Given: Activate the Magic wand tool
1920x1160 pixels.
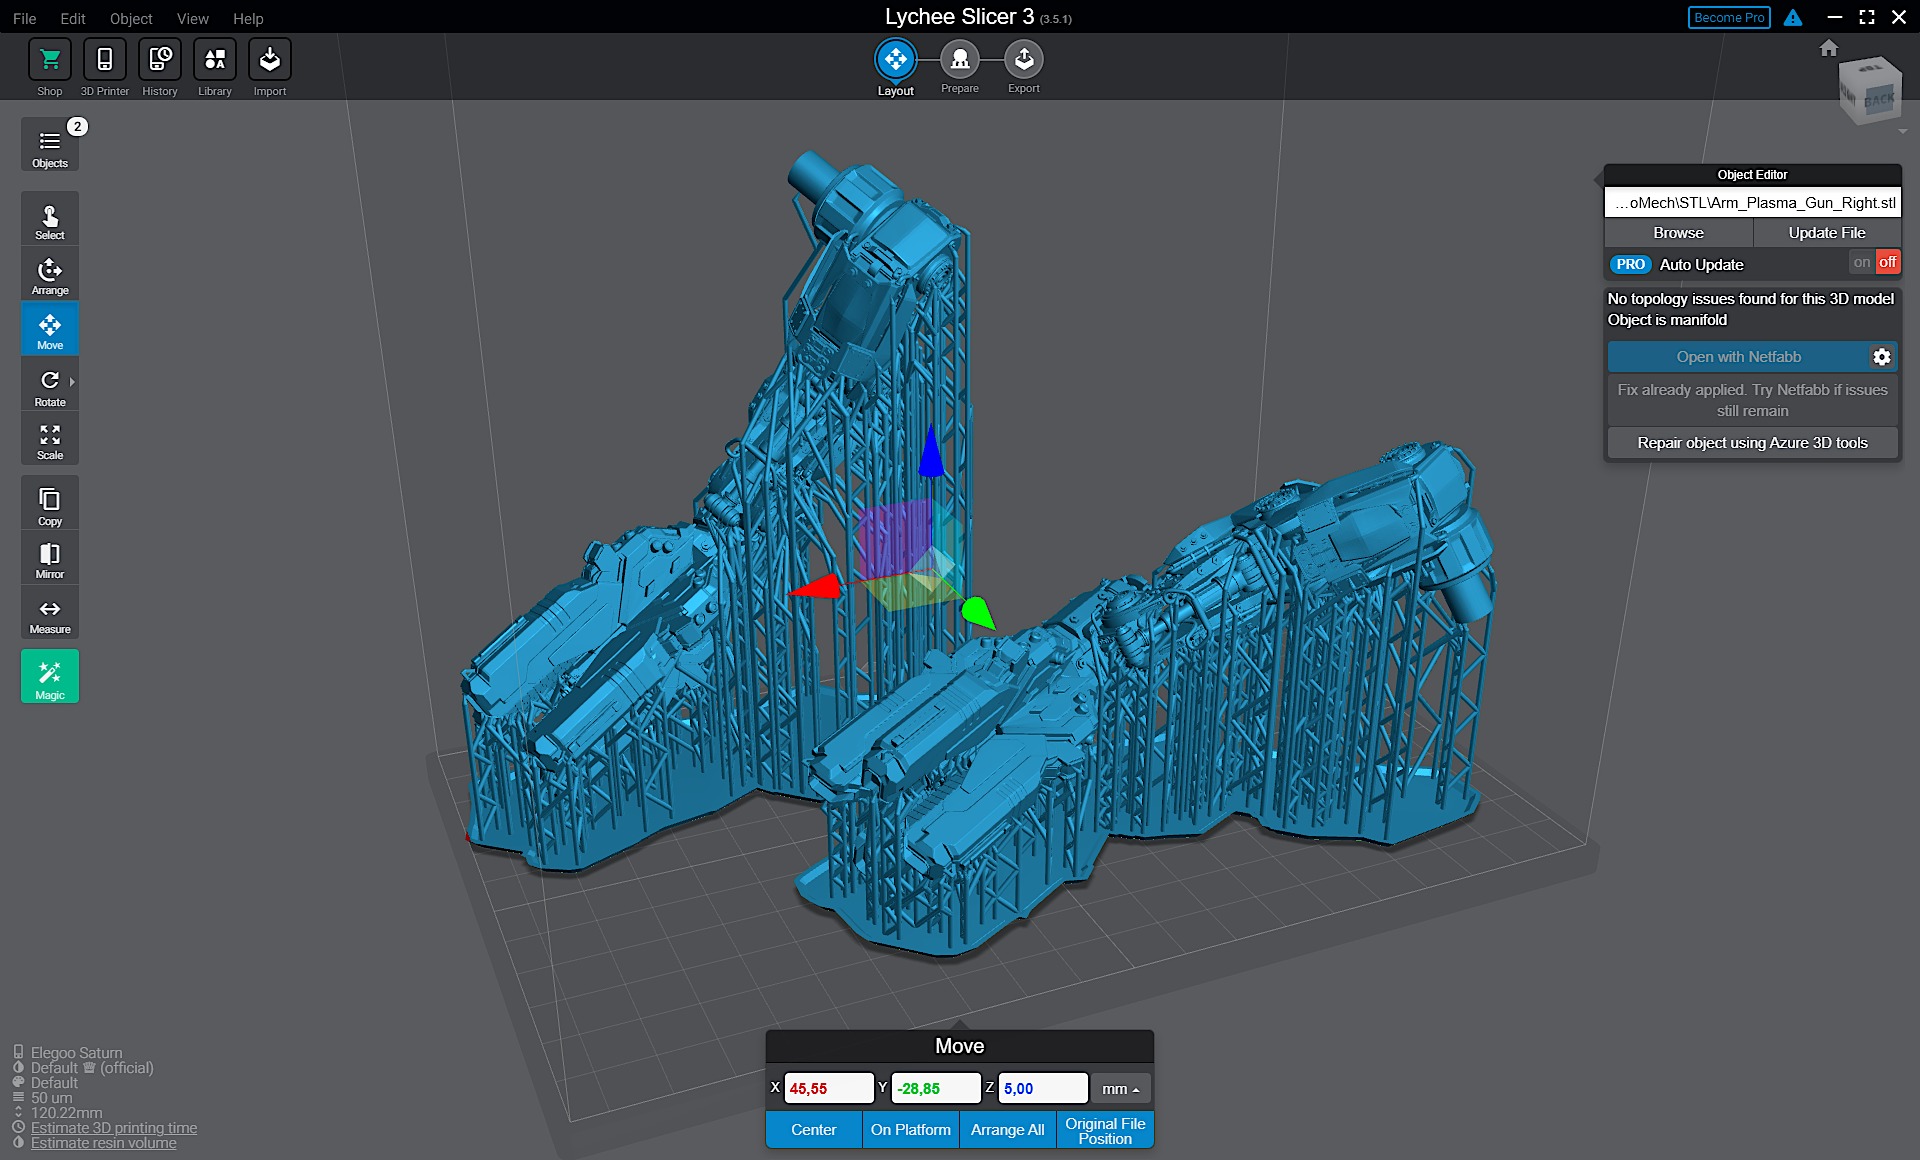Looking at the screenshot, I should point(49,676).
